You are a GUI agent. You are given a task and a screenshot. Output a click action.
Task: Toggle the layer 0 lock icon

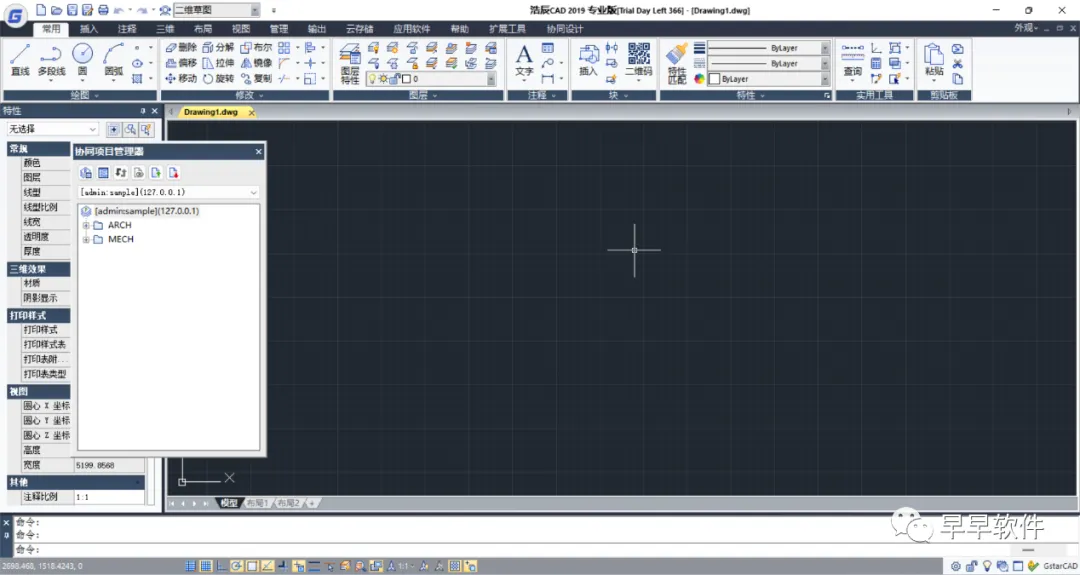[397, 79]
